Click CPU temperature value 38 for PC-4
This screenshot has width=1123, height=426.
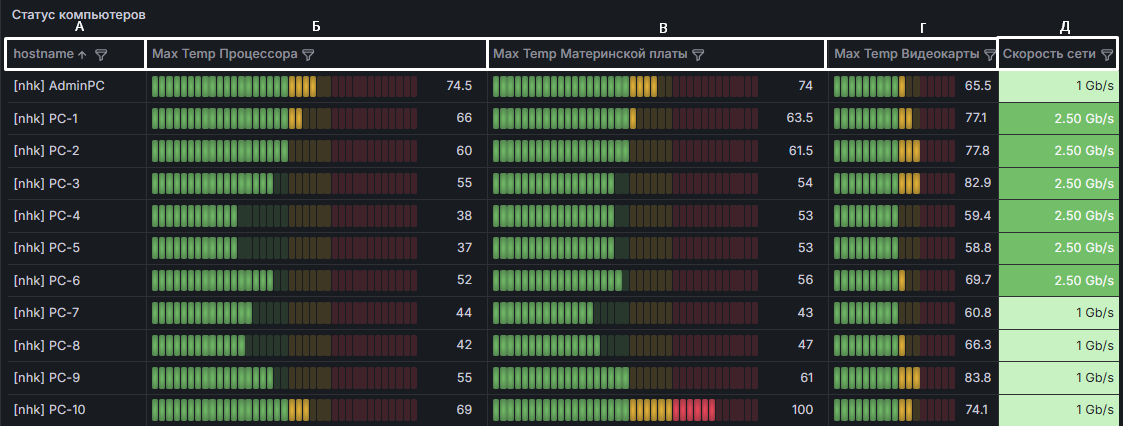point(464,216)
